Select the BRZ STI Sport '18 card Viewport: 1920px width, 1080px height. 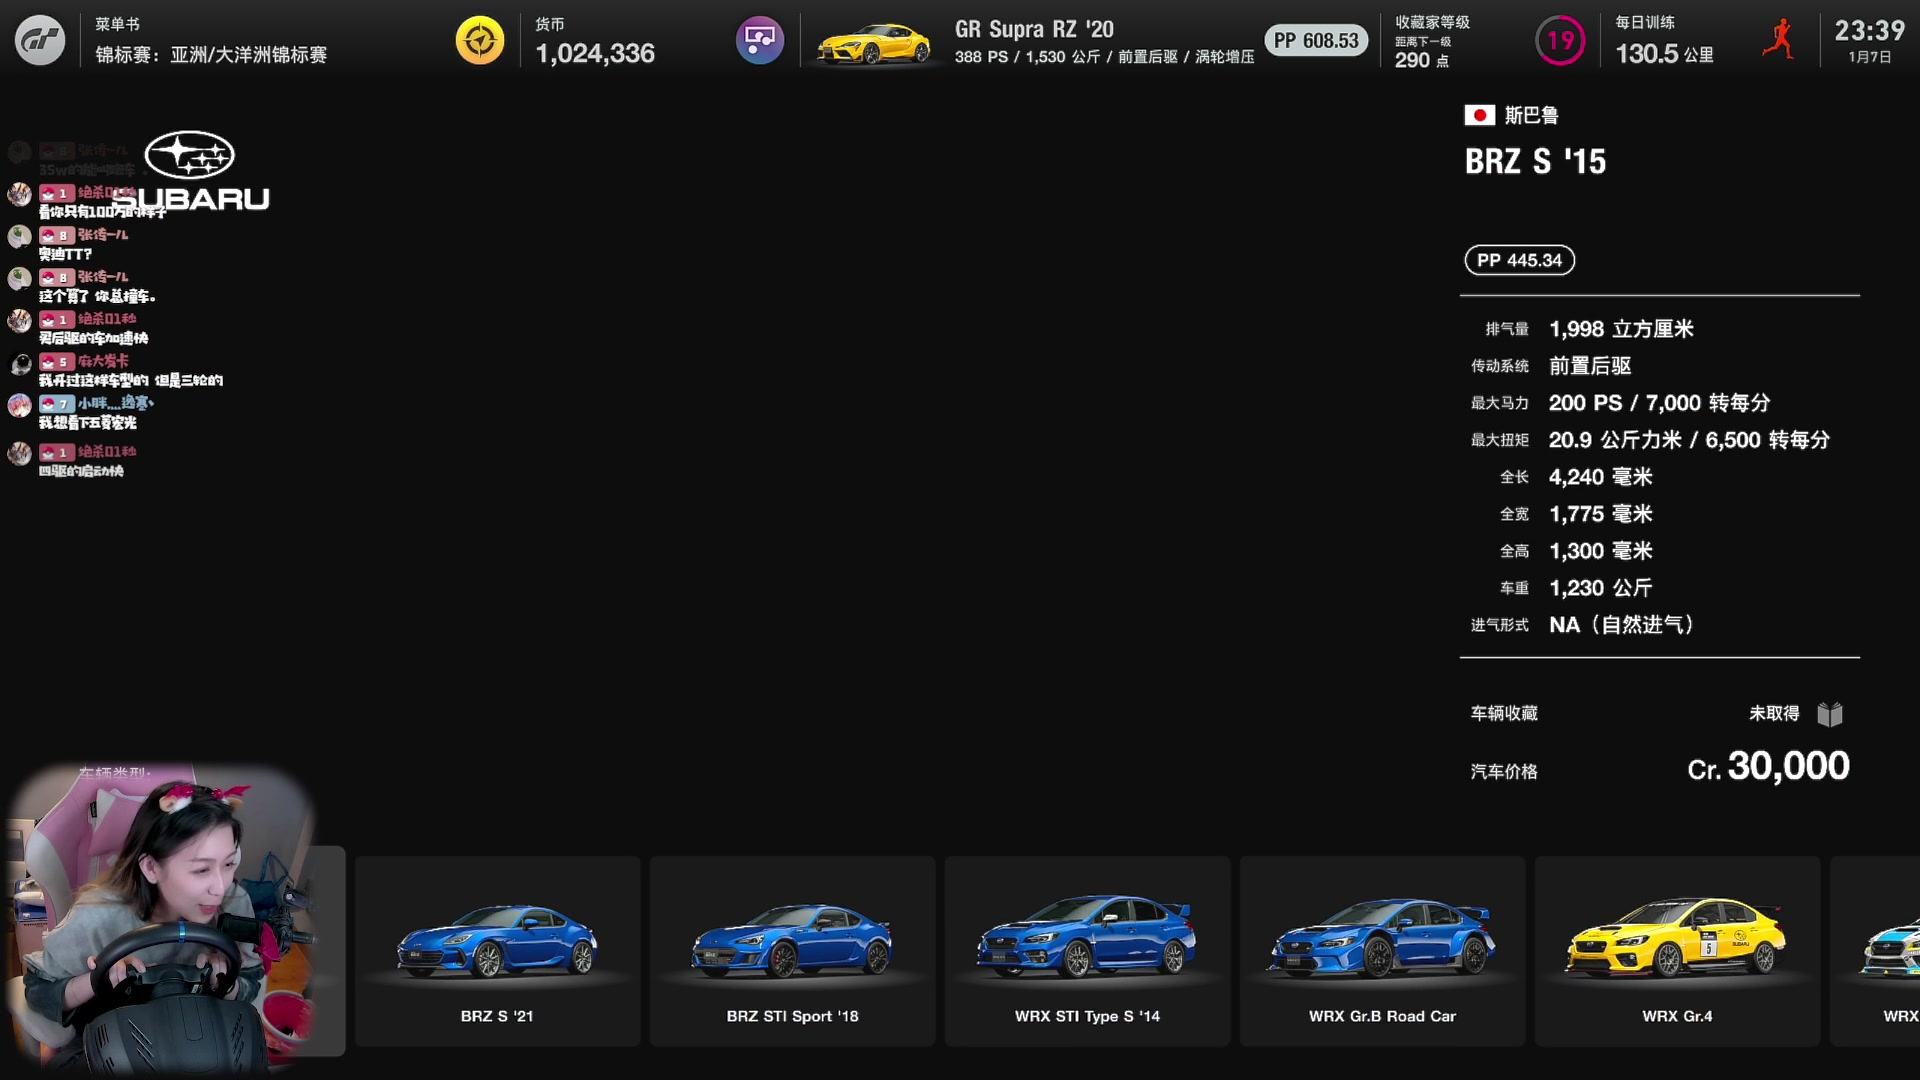(792, 951)
